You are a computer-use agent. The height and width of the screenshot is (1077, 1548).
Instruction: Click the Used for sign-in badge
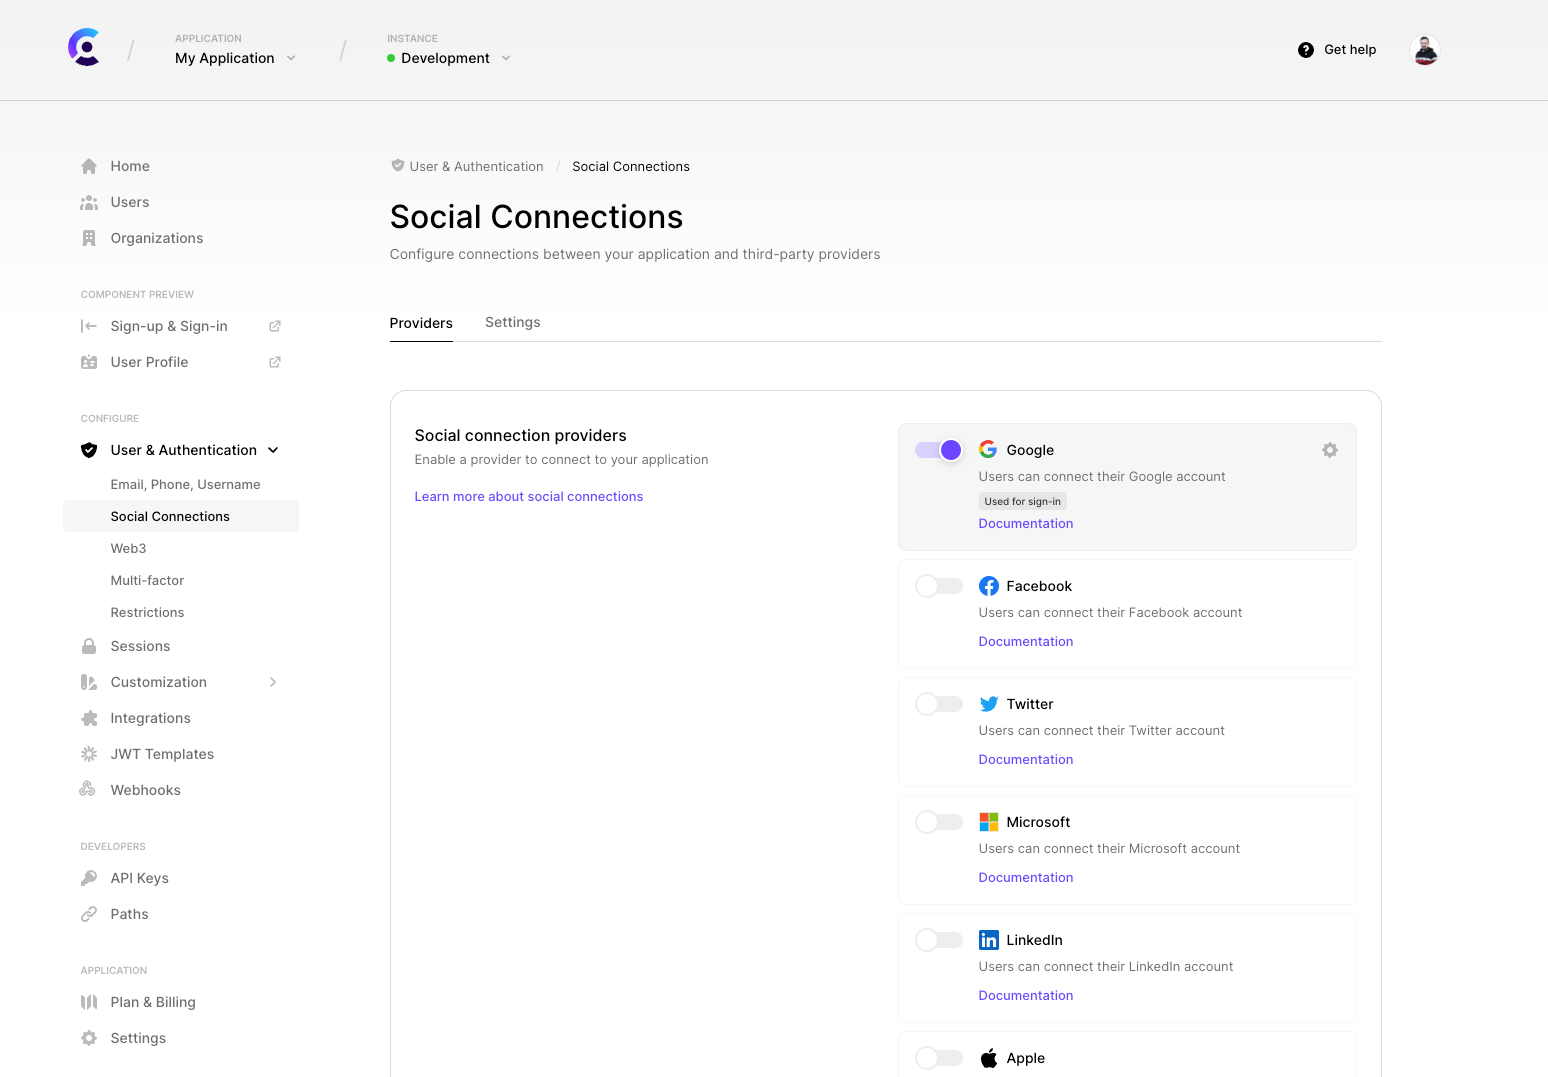(1023, 501)
